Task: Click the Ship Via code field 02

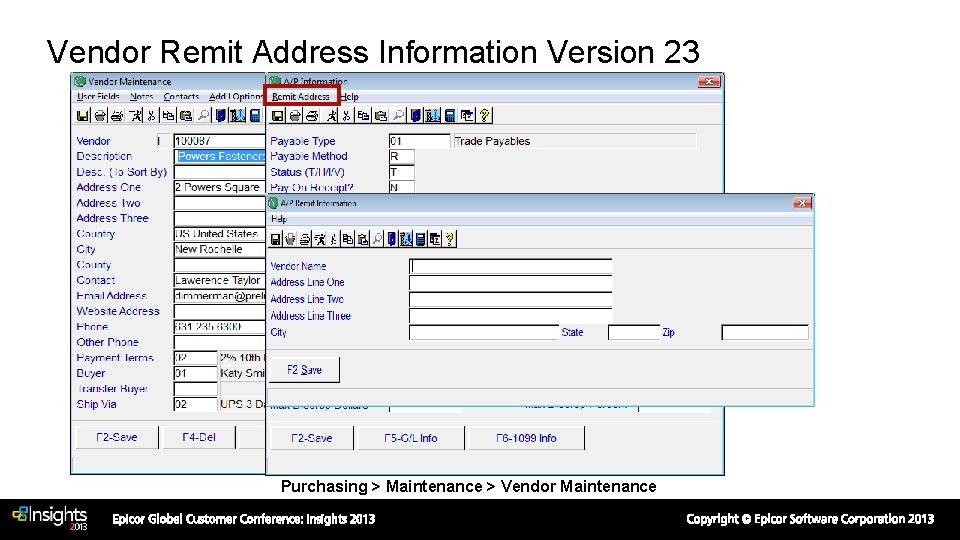Action: point(195,404)
